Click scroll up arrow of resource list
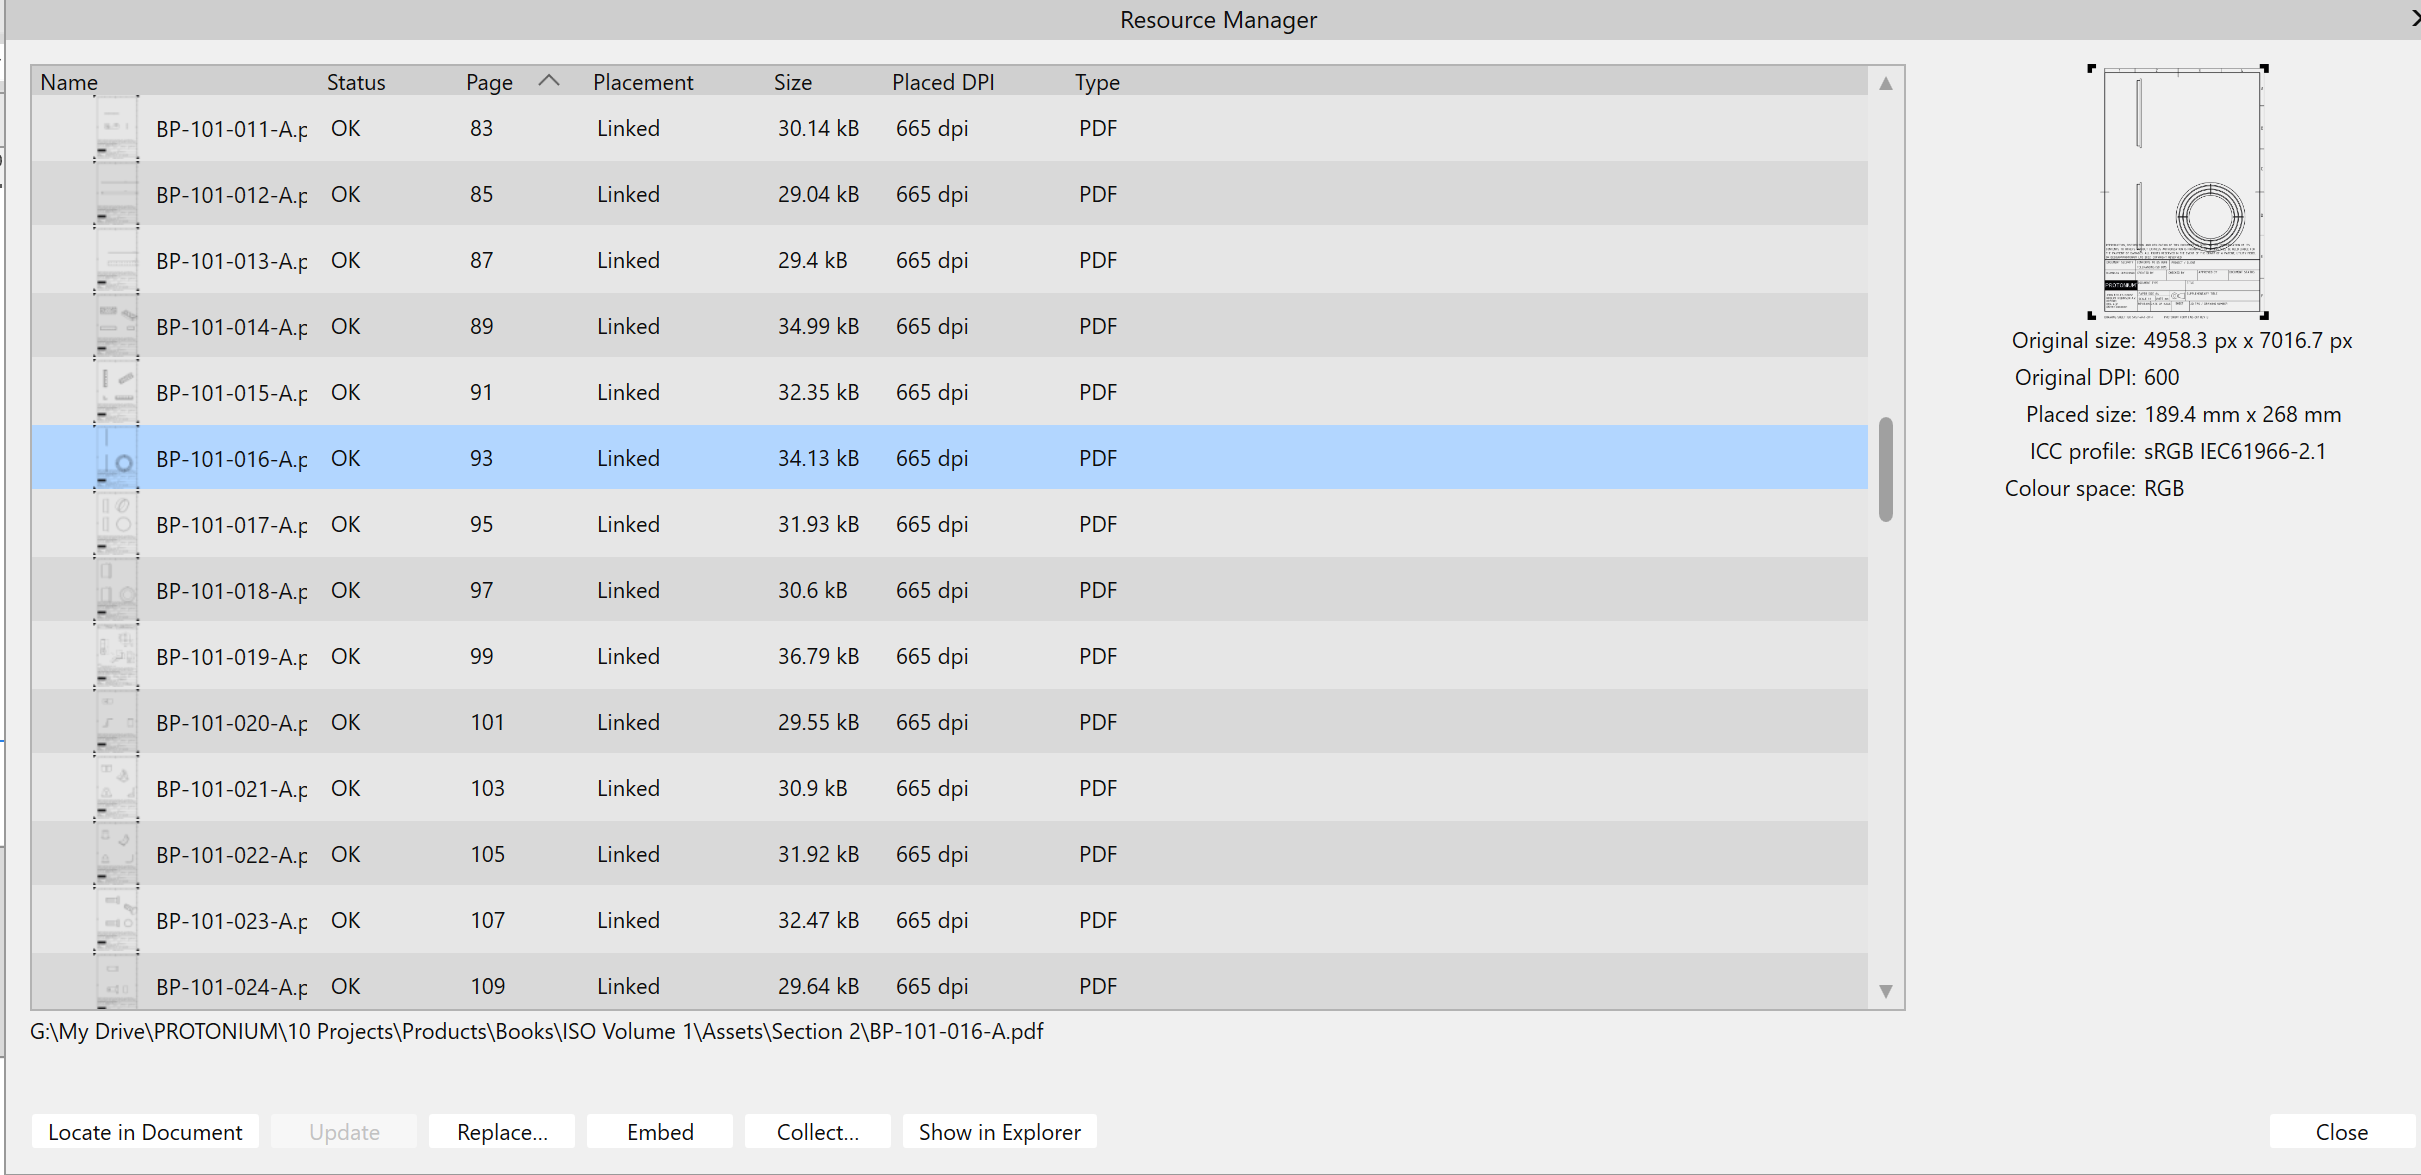Screen dimensions: 2421x1175 (1885, 84)
